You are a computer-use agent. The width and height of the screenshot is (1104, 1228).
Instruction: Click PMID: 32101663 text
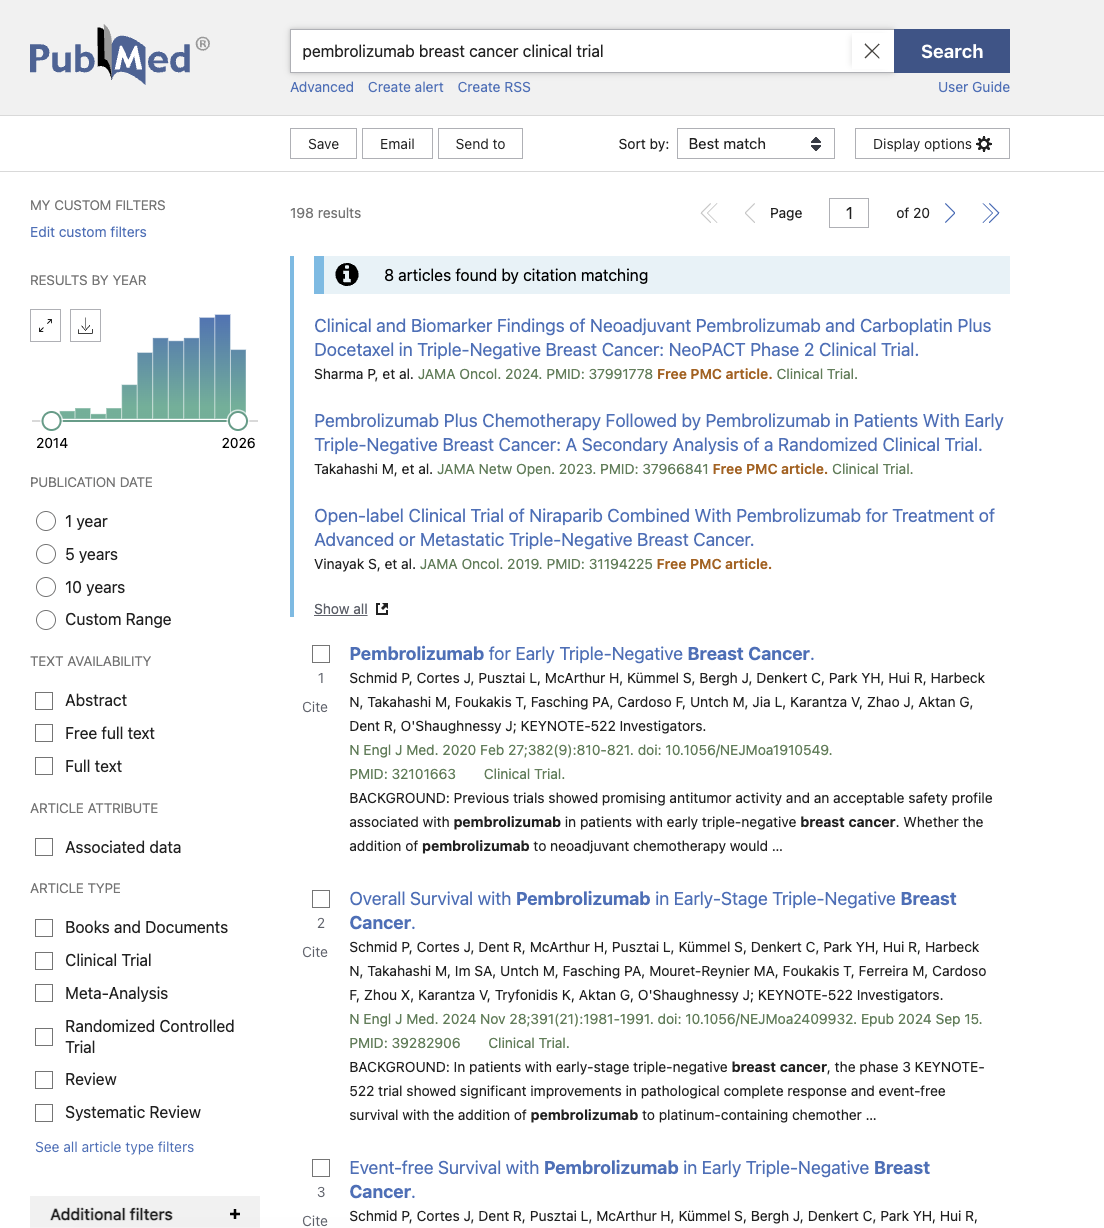point(402,774)
